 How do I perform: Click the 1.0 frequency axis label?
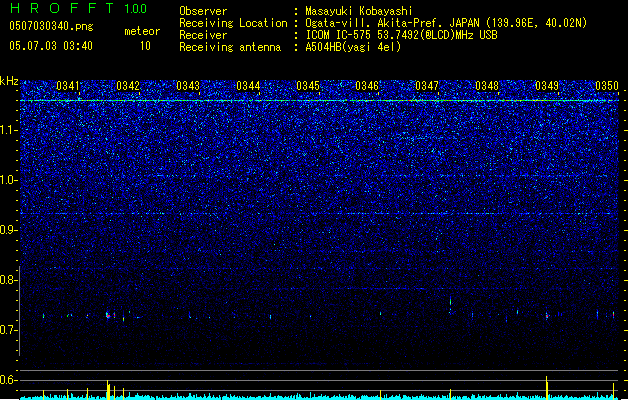pos(9,180)
